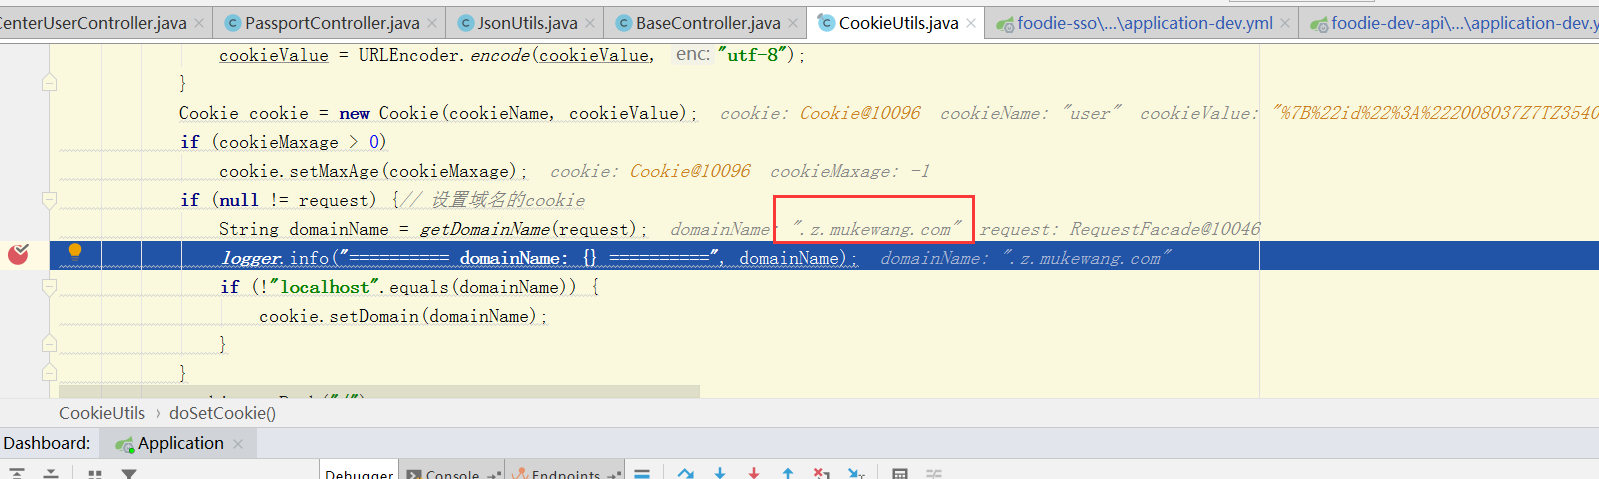Click URLEncoder in the encode line
The image size is (1599, 479).
coord(410,55)
